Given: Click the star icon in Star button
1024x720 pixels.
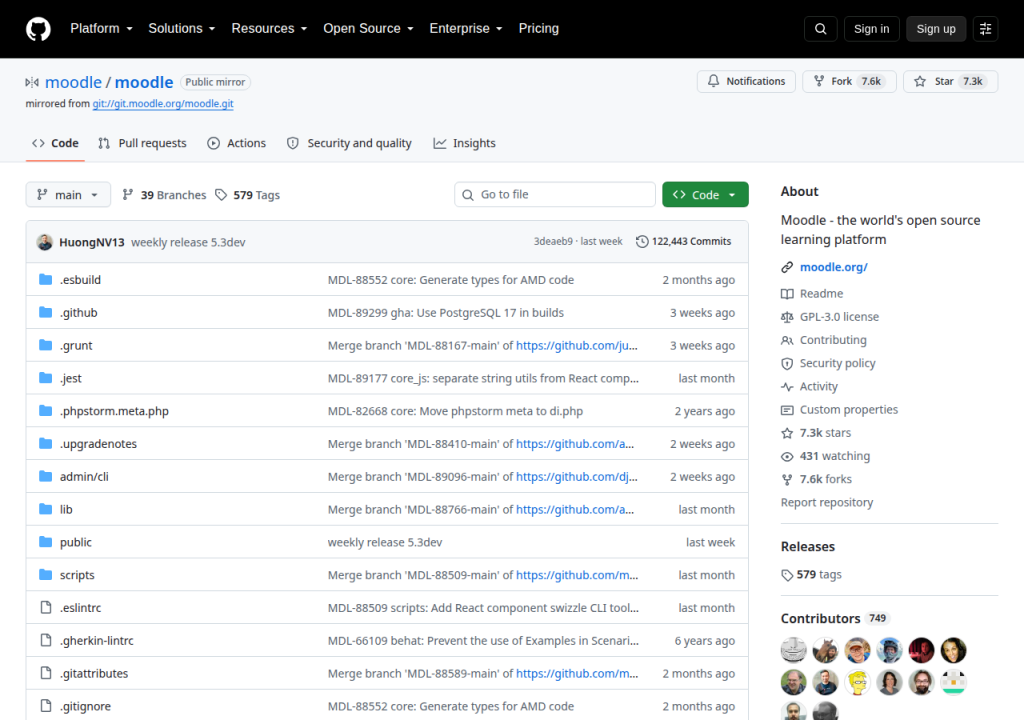Looking at the screenshot, I should 920,81.
